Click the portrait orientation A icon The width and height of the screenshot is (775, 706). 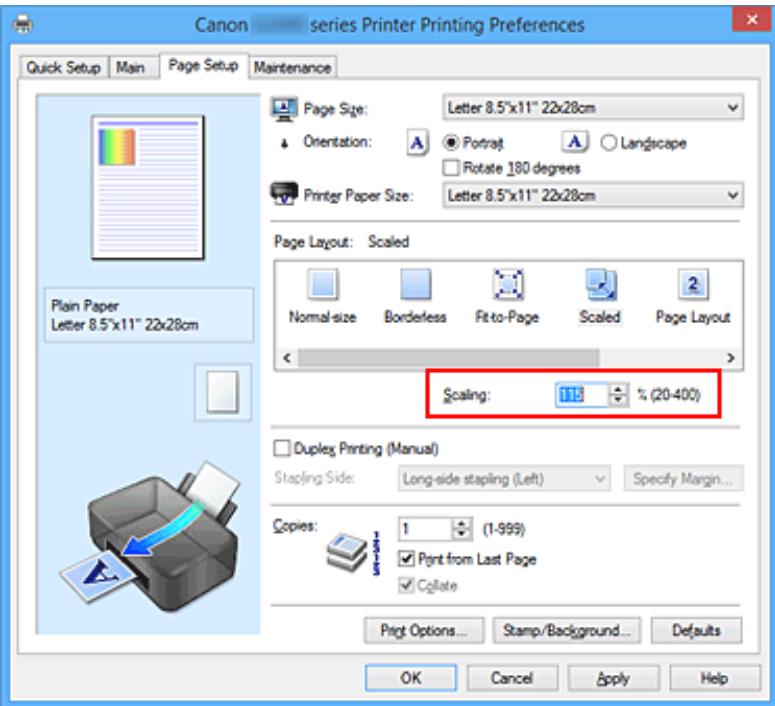click(x=418, y=143)
